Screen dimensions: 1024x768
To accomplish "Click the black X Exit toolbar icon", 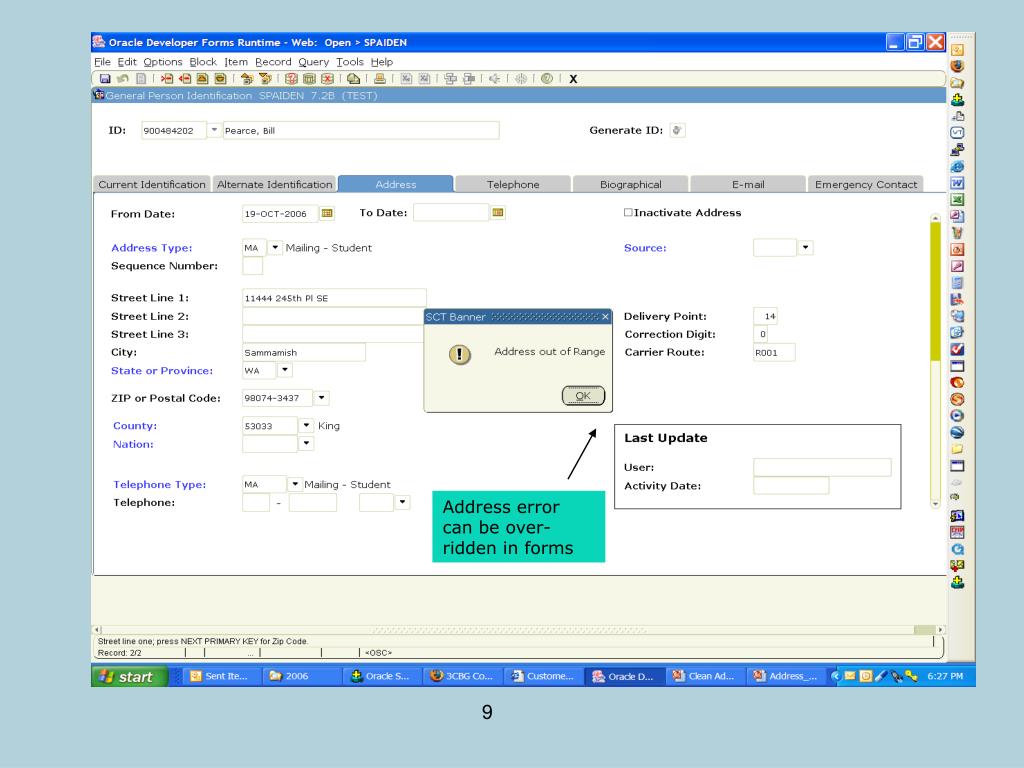I will pos(573,79).
